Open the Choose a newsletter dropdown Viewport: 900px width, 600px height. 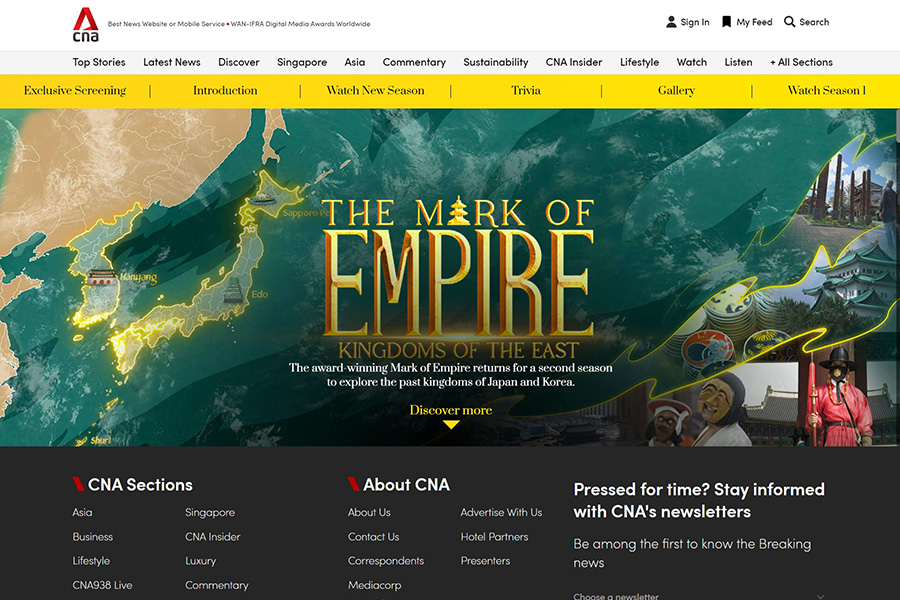pos(699,596)
